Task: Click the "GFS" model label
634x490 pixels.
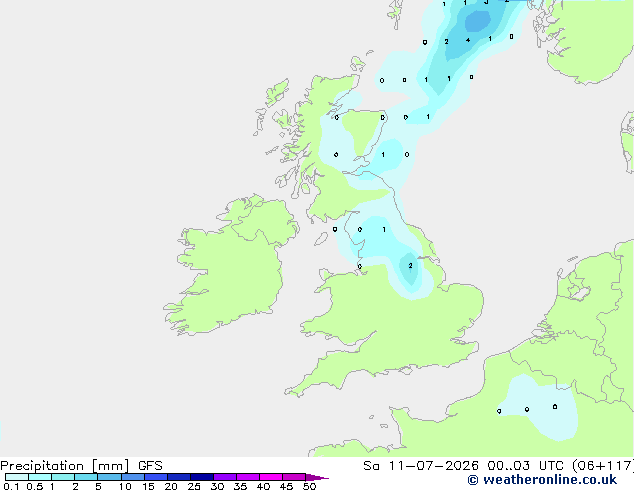Action: click(150, 466)
